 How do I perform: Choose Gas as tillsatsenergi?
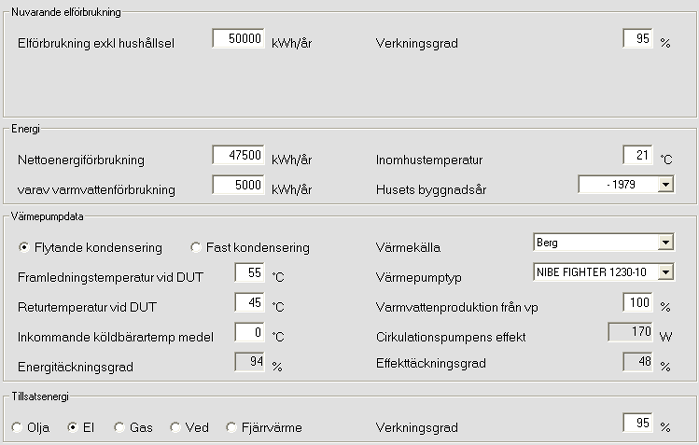click(x=121, y=428)
